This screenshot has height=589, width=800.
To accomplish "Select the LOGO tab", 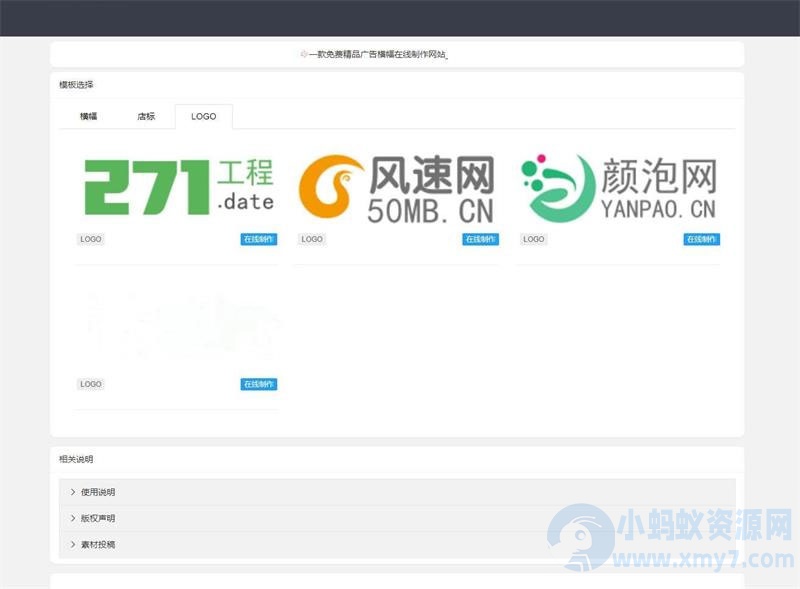I will tap(204, 116).
